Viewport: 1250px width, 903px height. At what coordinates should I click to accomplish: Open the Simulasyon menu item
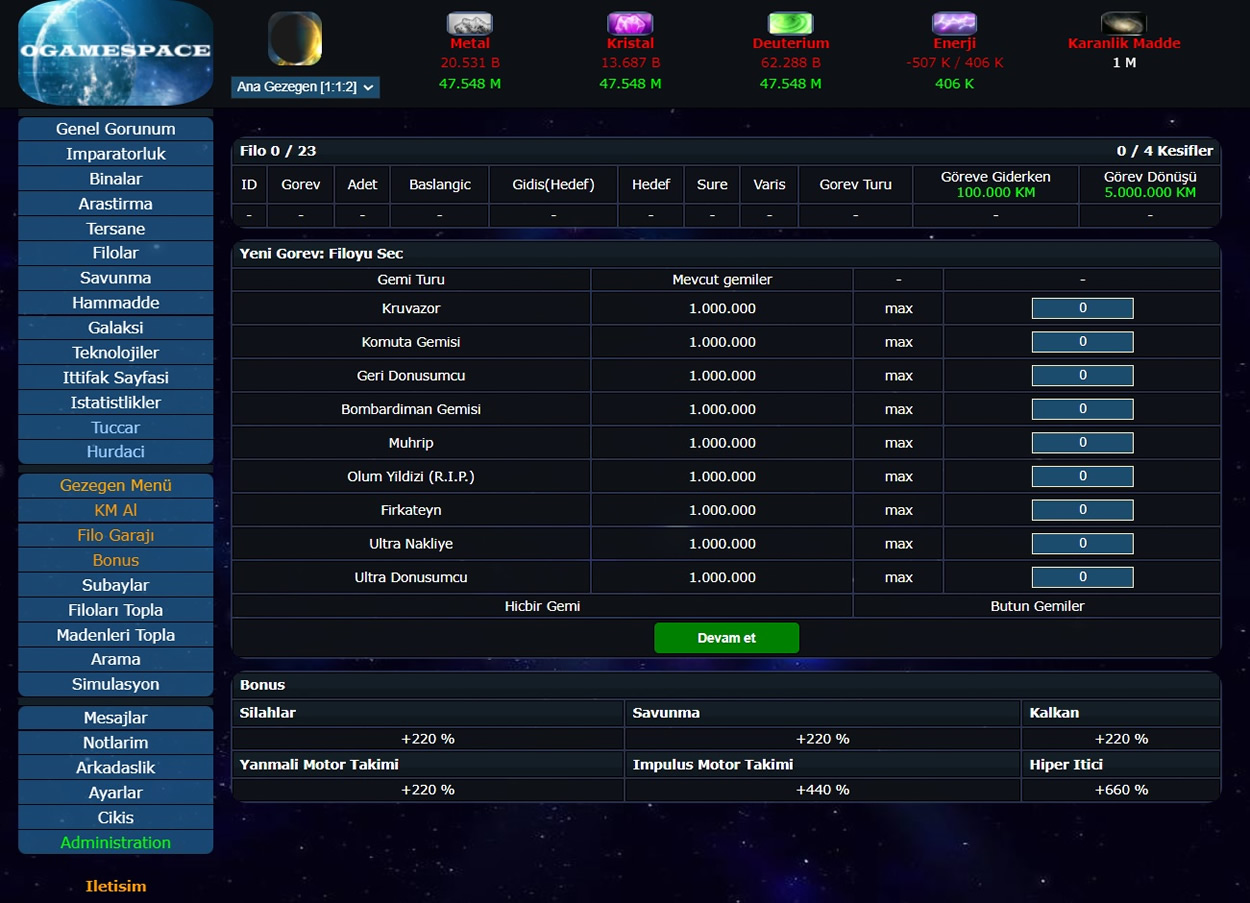116,685
